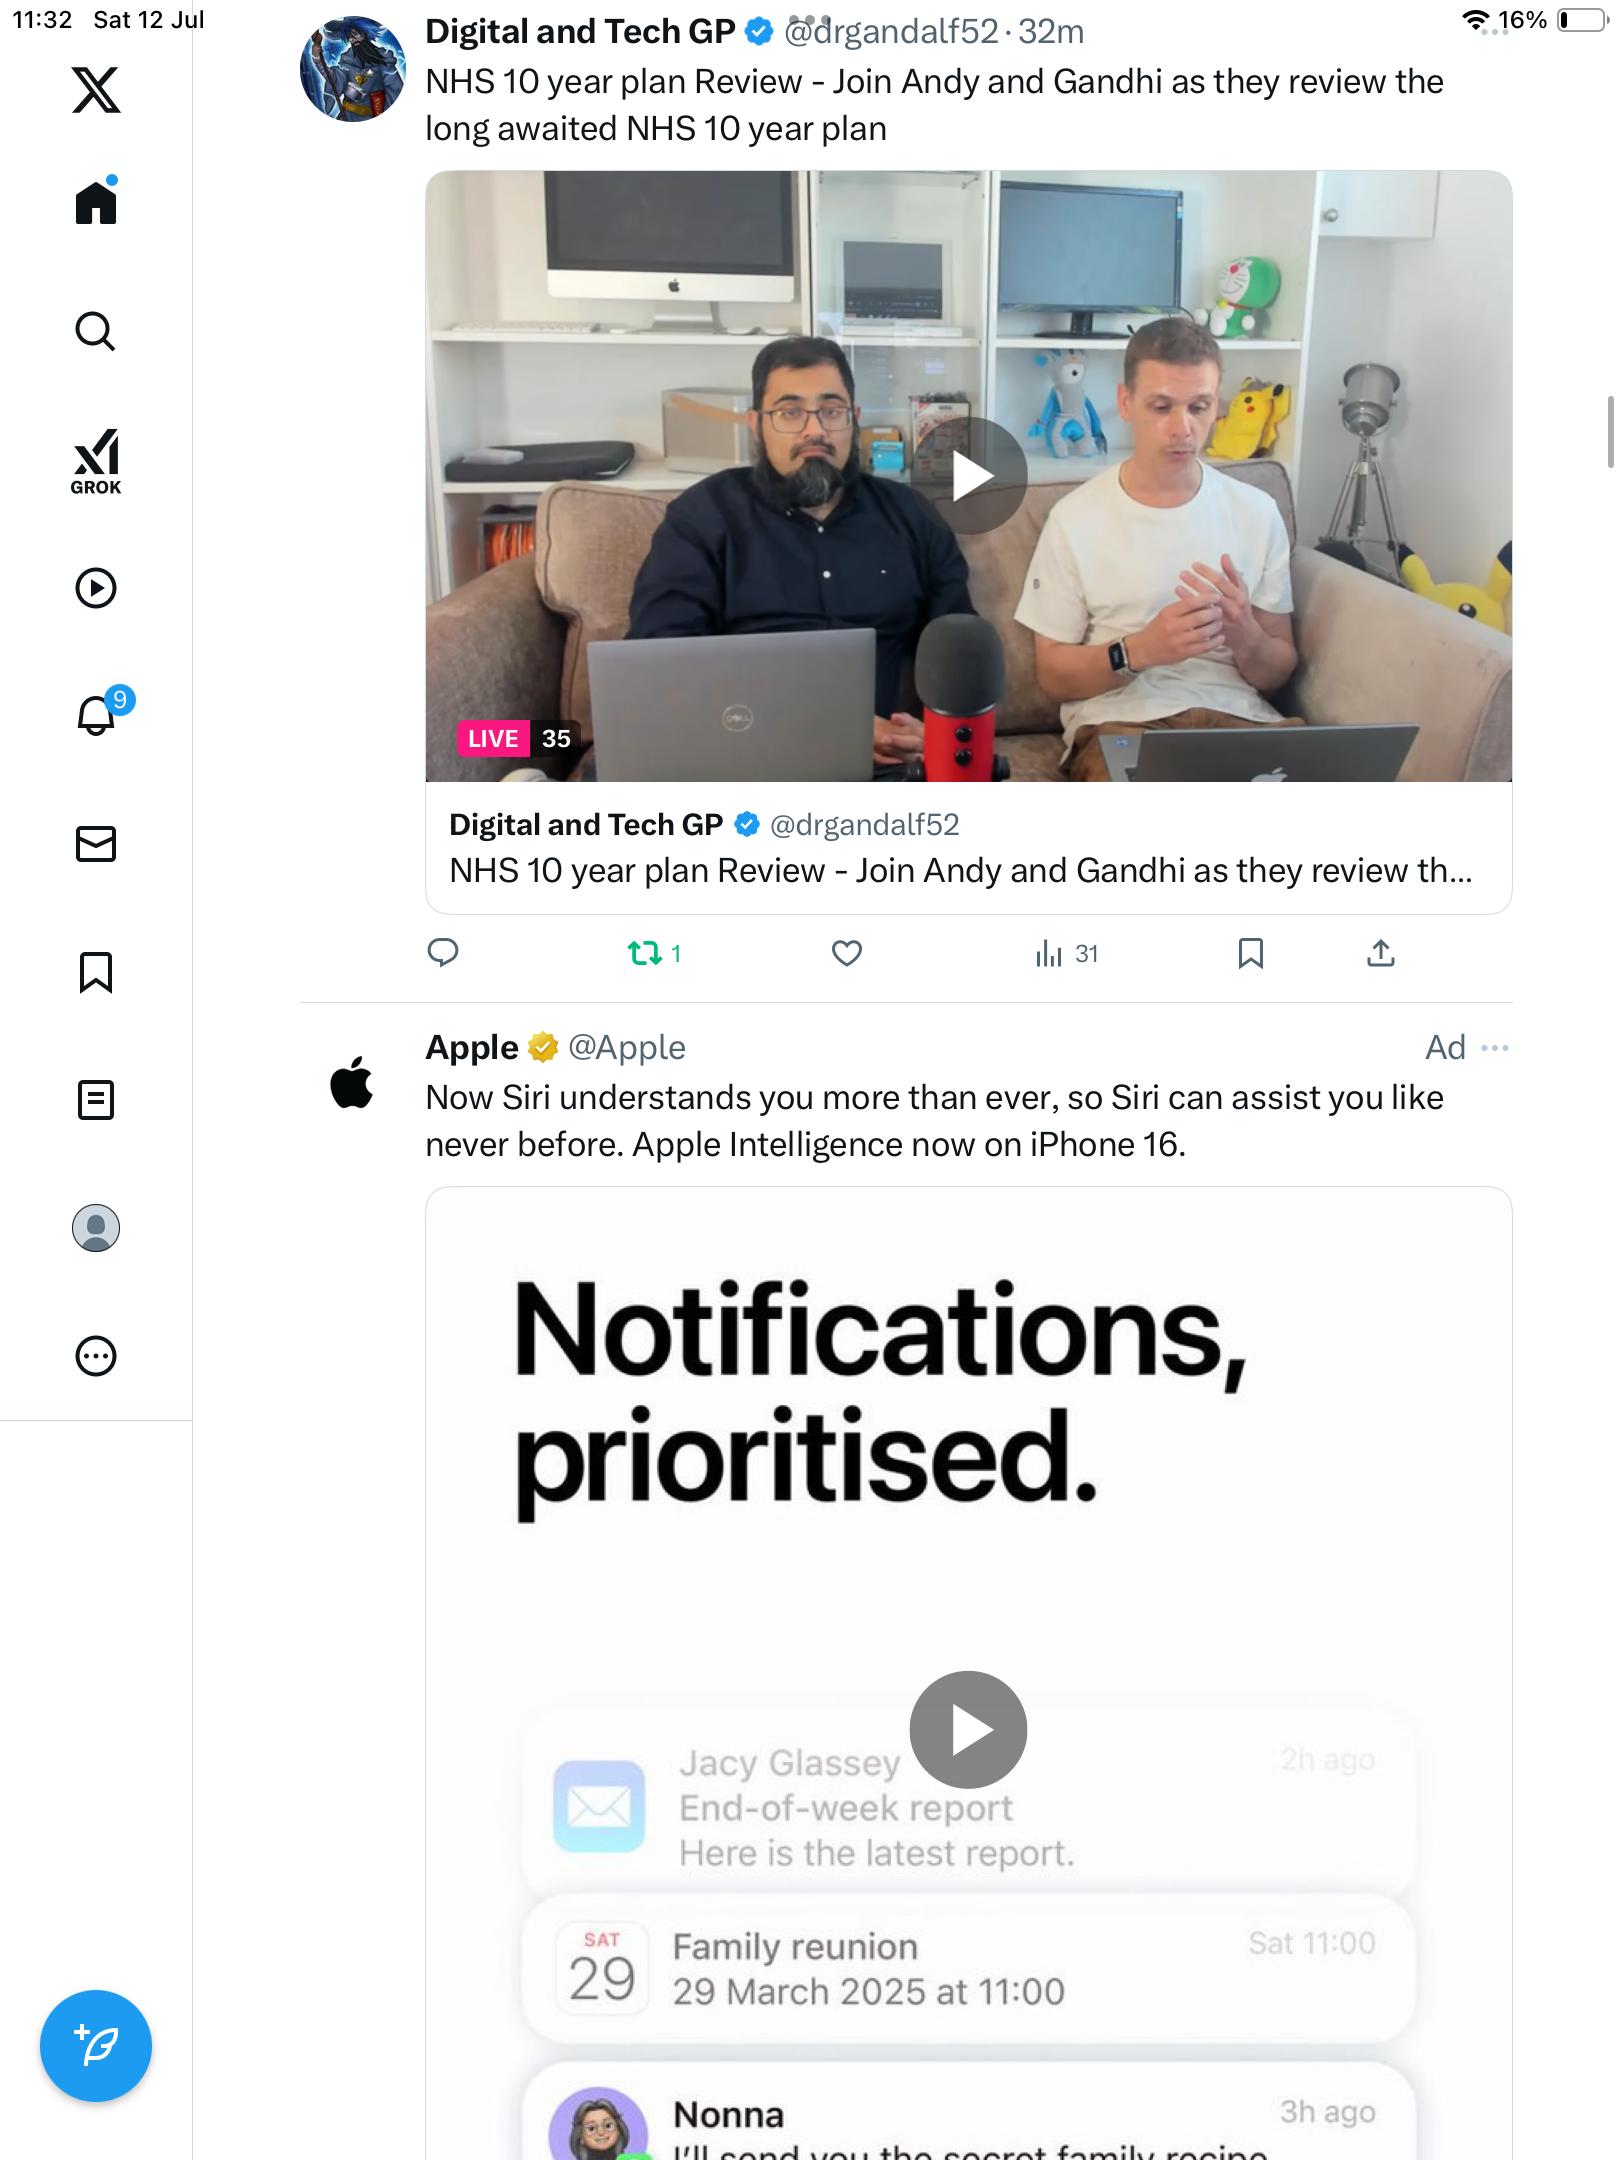
Task: Open the Lists icon in sidebar
Action: [96, 1100]
